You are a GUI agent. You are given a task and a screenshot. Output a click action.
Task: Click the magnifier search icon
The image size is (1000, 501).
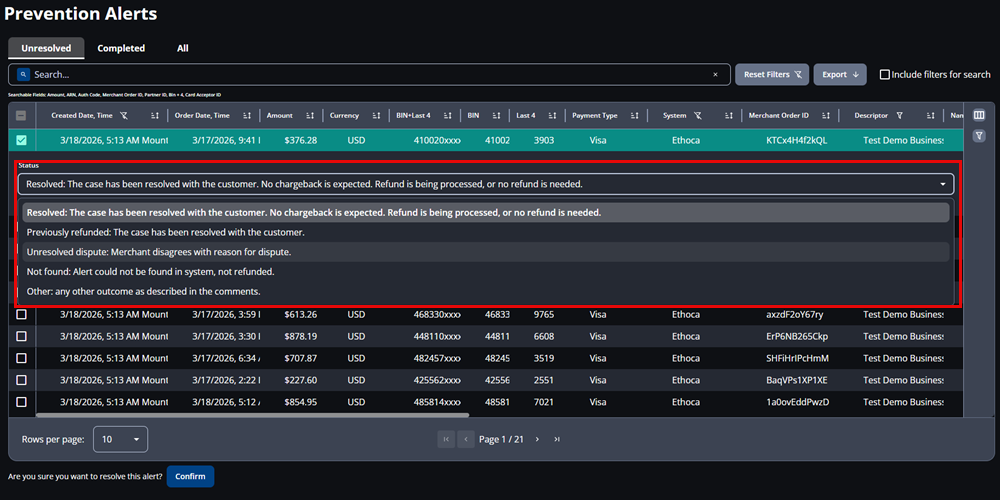[x=23, y=75]
